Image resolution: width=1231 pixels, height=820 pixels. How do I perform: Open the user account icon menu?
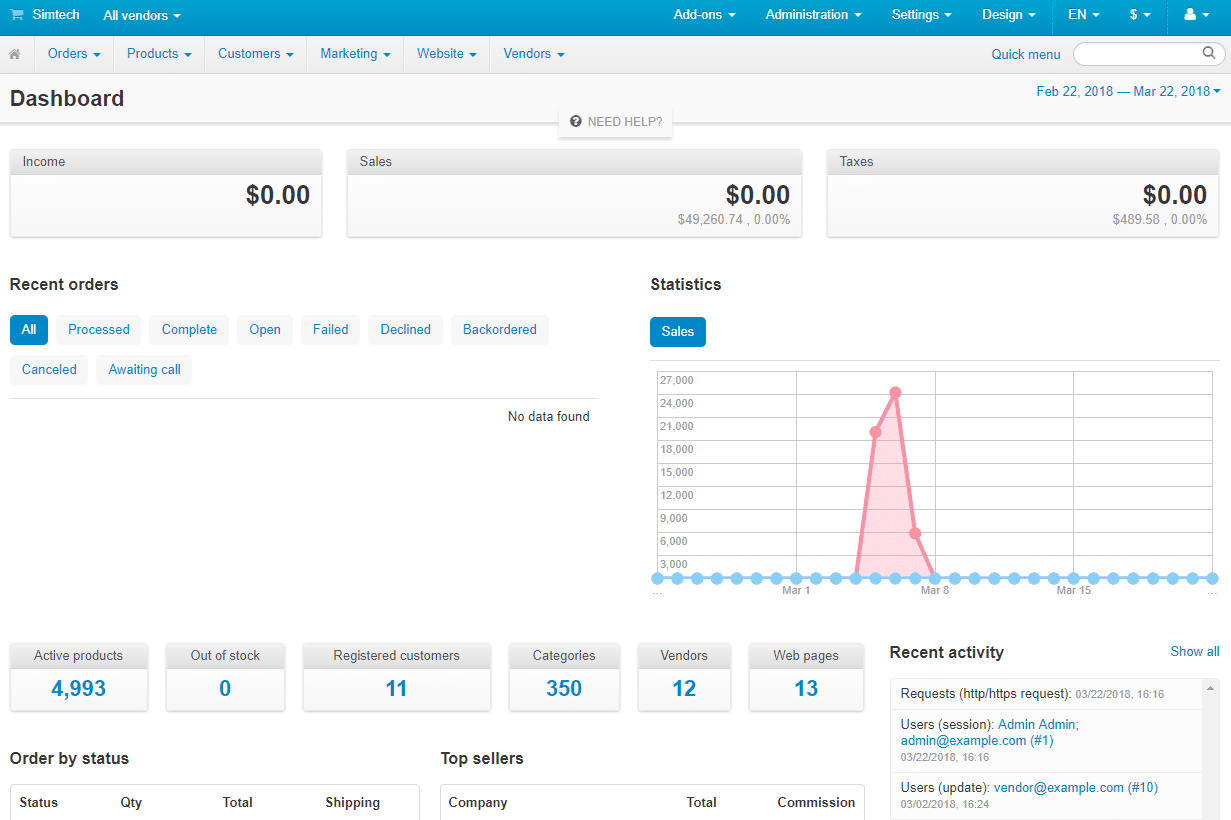pos(1197,15)
